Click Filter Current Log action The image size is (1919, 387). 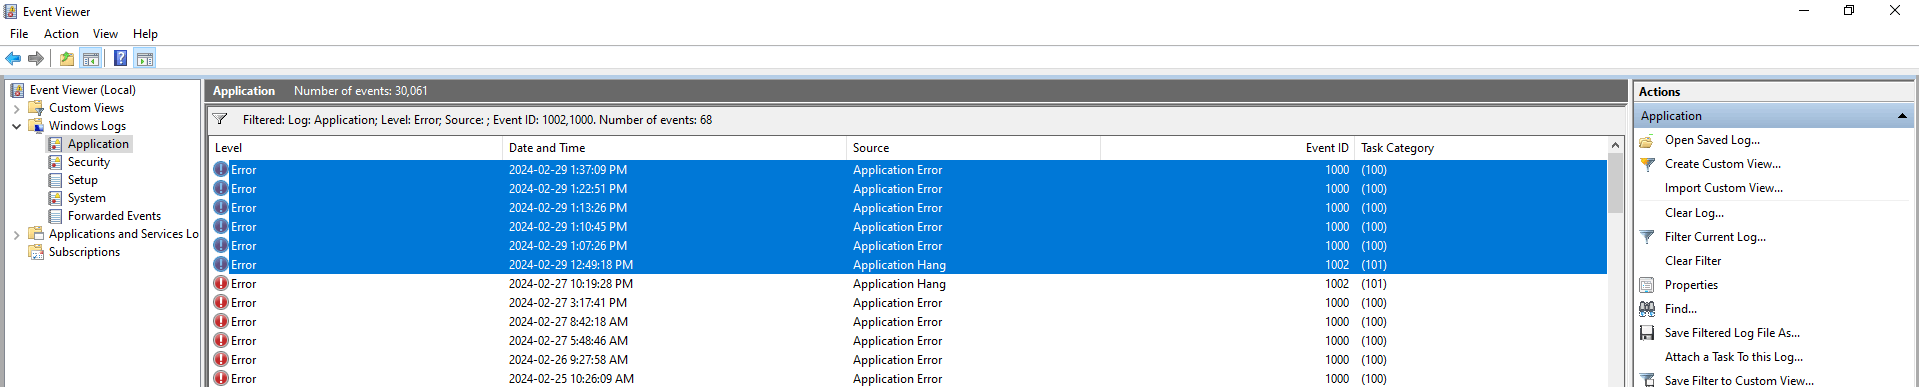(1715, 237)
